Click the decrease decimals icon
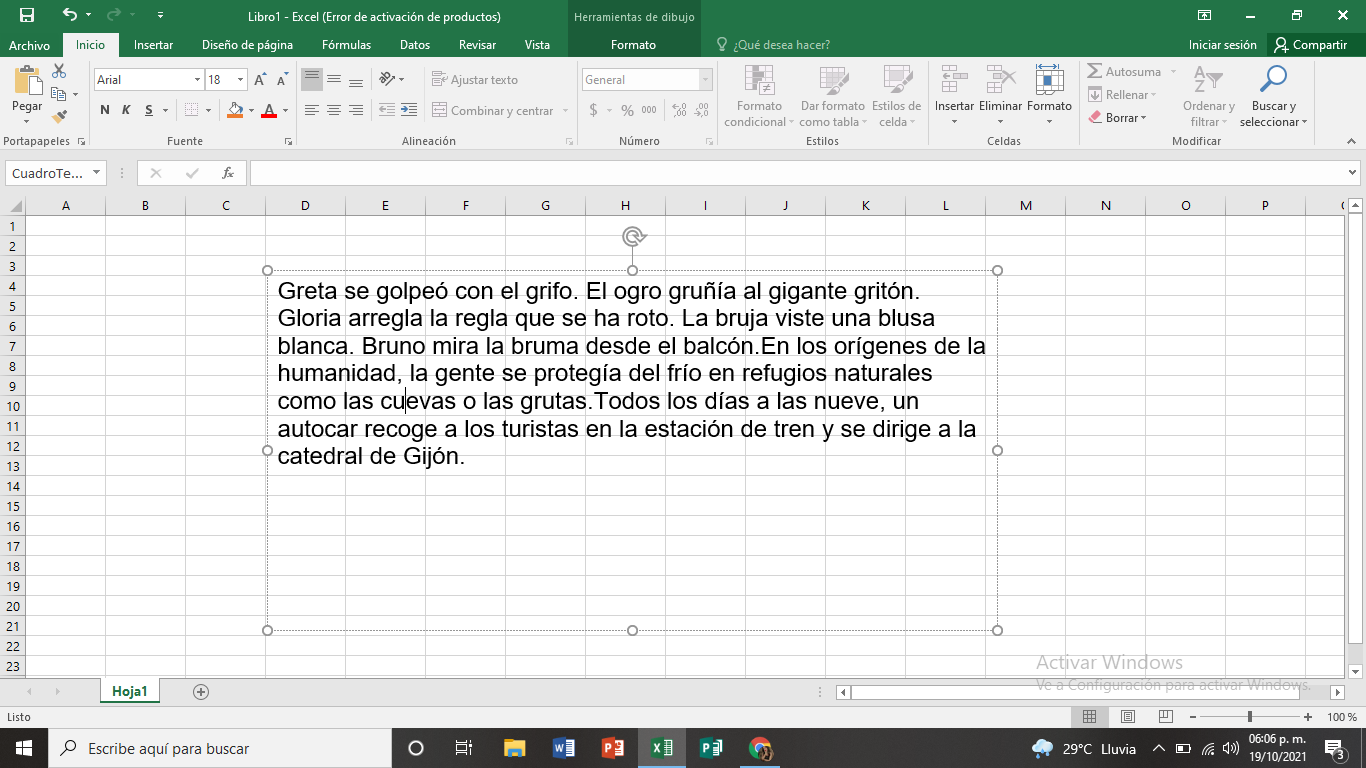Screen dimensions: 1366x768 click(702, 110)
